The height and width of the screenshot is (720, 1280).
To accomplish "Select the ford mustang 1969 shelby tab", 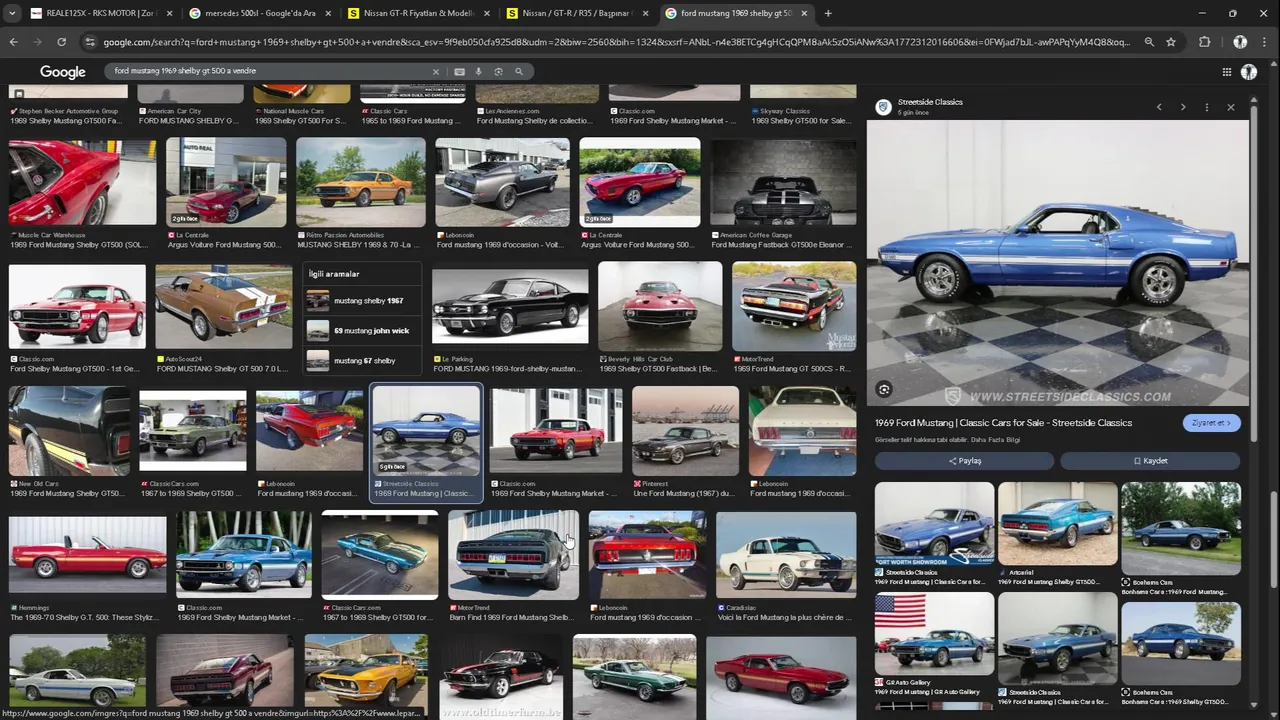I will click(735, 13).
